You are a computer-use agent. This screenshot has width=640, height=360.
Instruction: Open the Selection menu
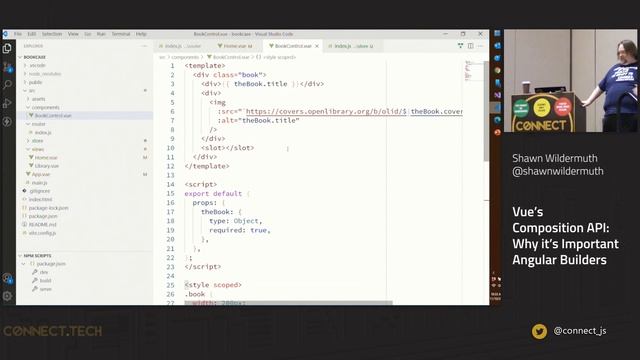(52, 34)
